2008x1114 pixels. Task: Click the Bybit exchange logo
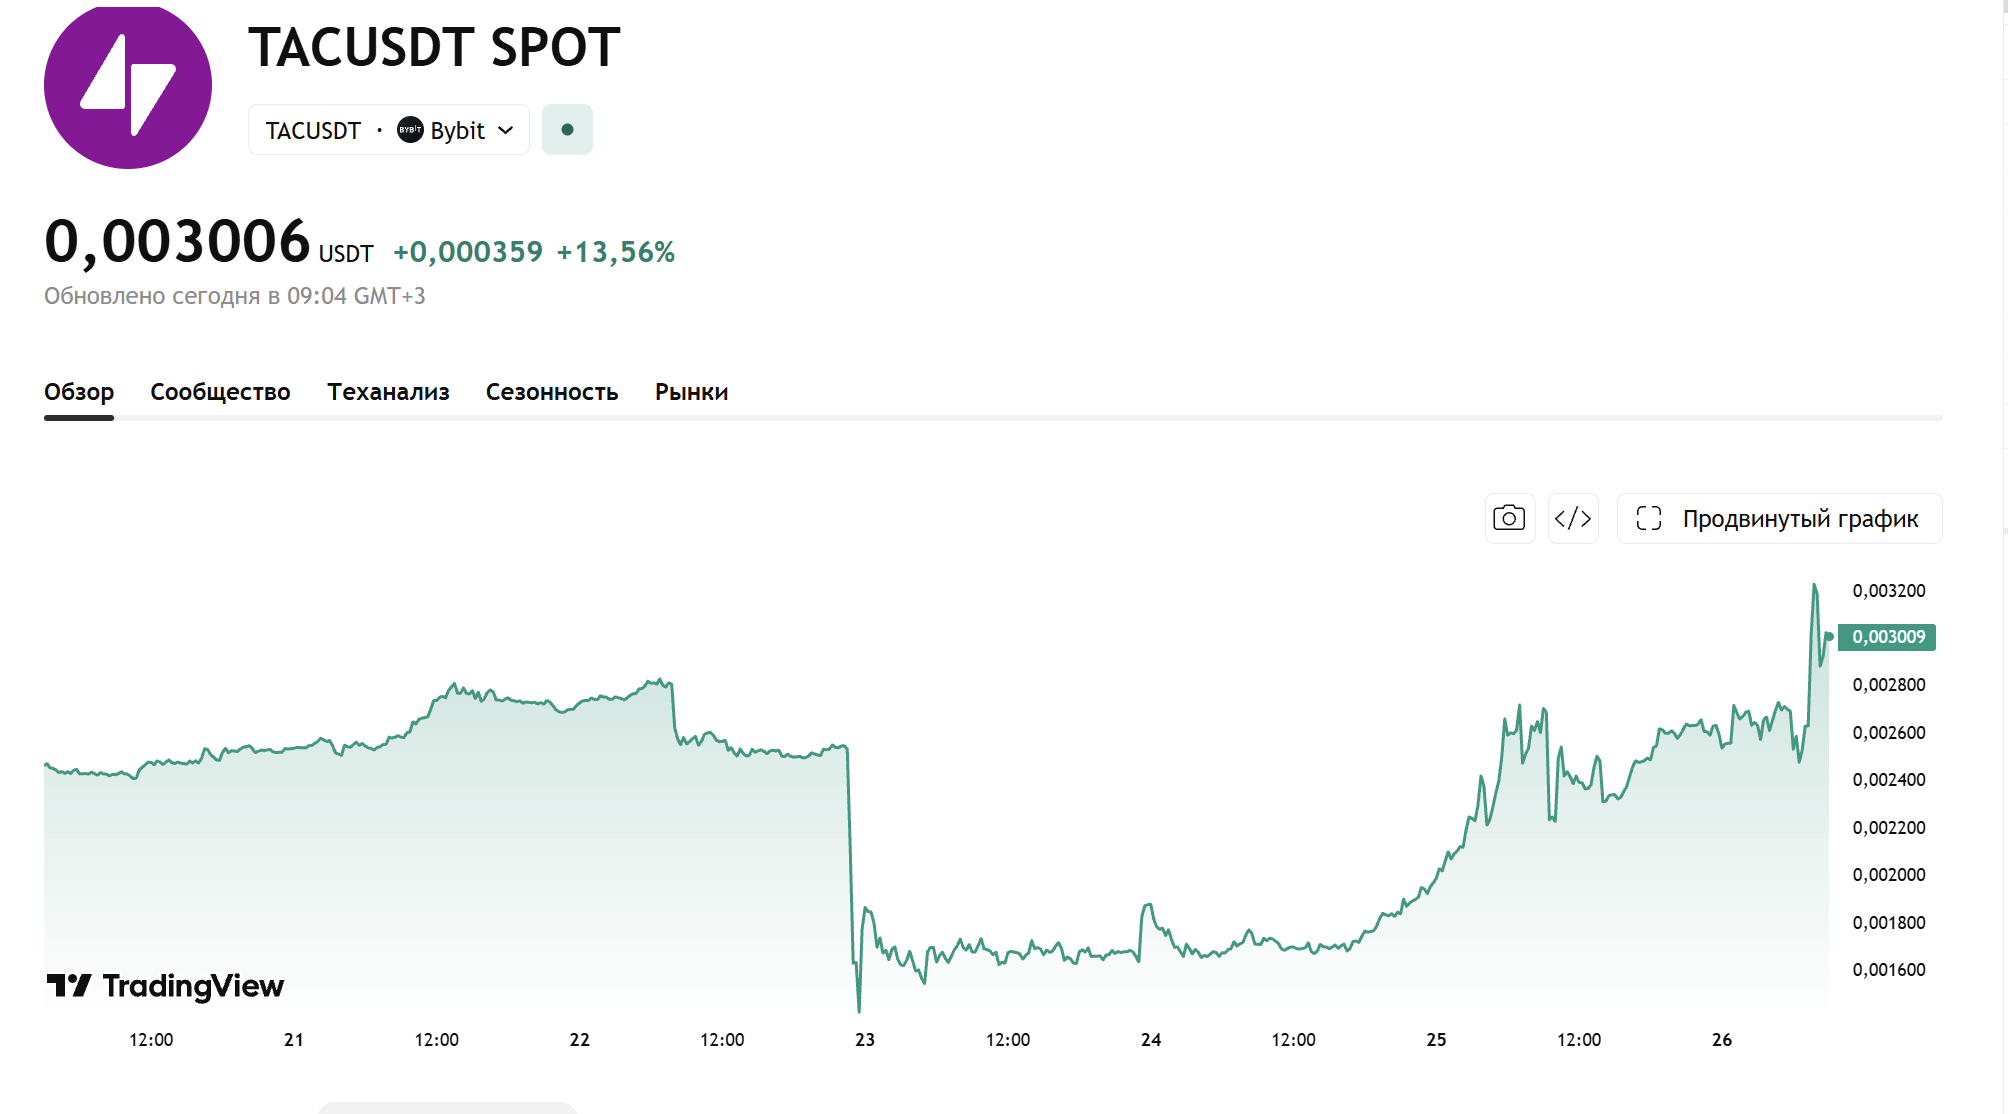click(410, 130)
